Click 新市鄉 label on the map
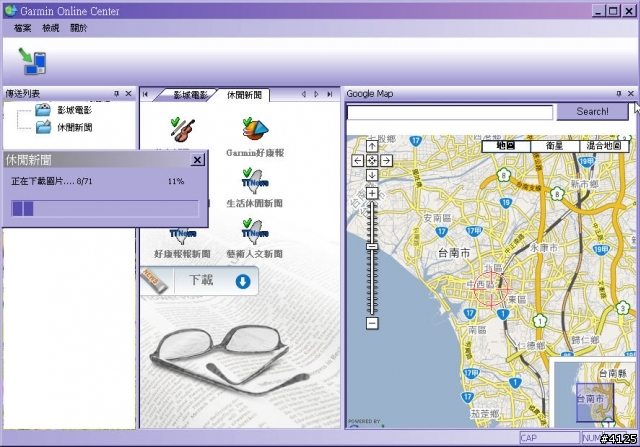 [584, 184]
